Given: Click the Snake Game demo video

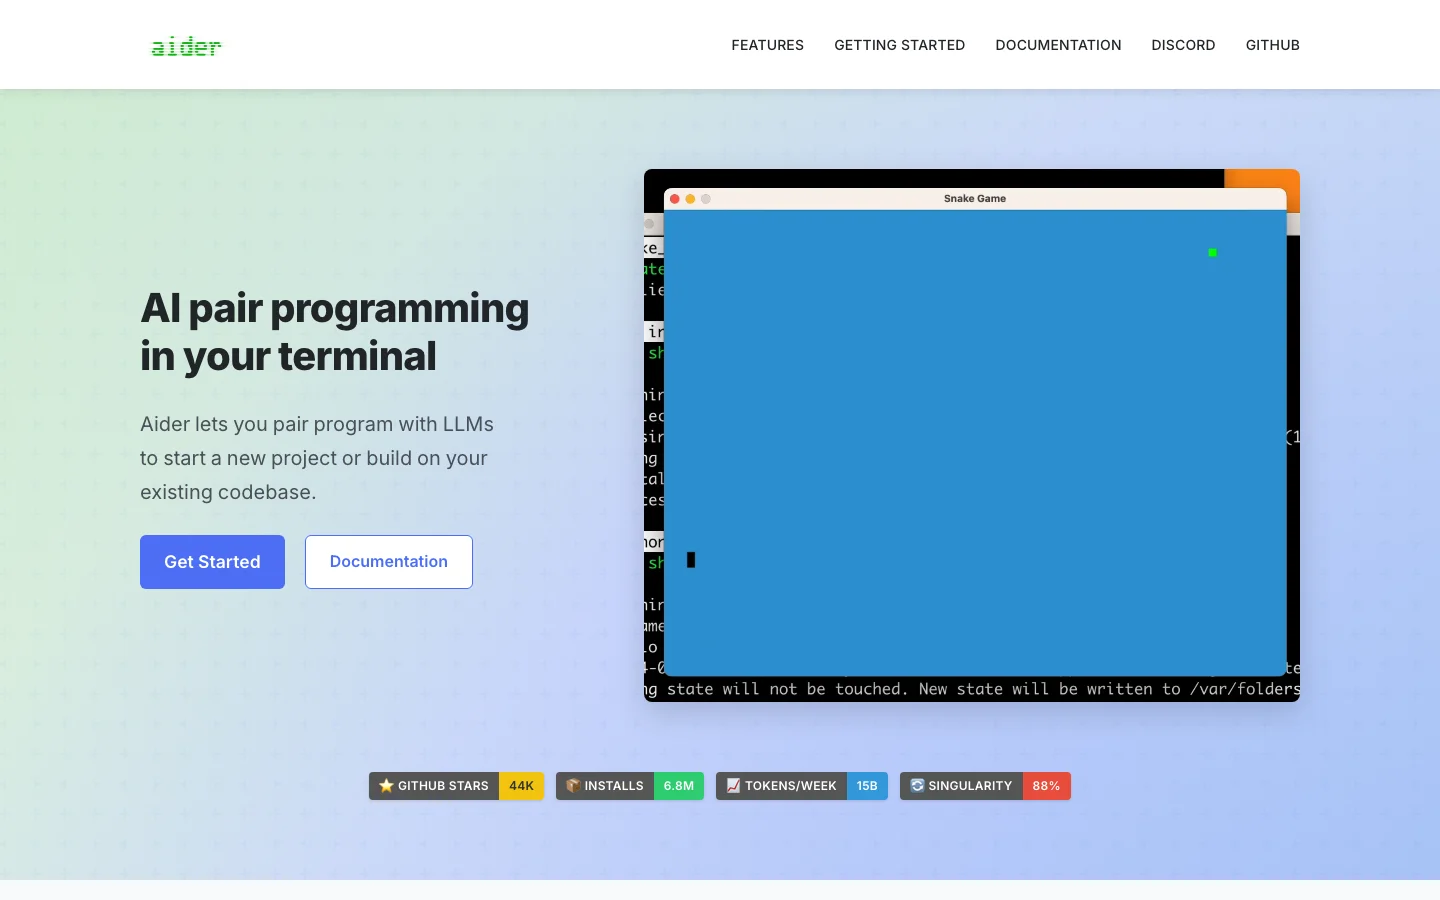Looking at the screenshot, I should click(x=972, y=436).
